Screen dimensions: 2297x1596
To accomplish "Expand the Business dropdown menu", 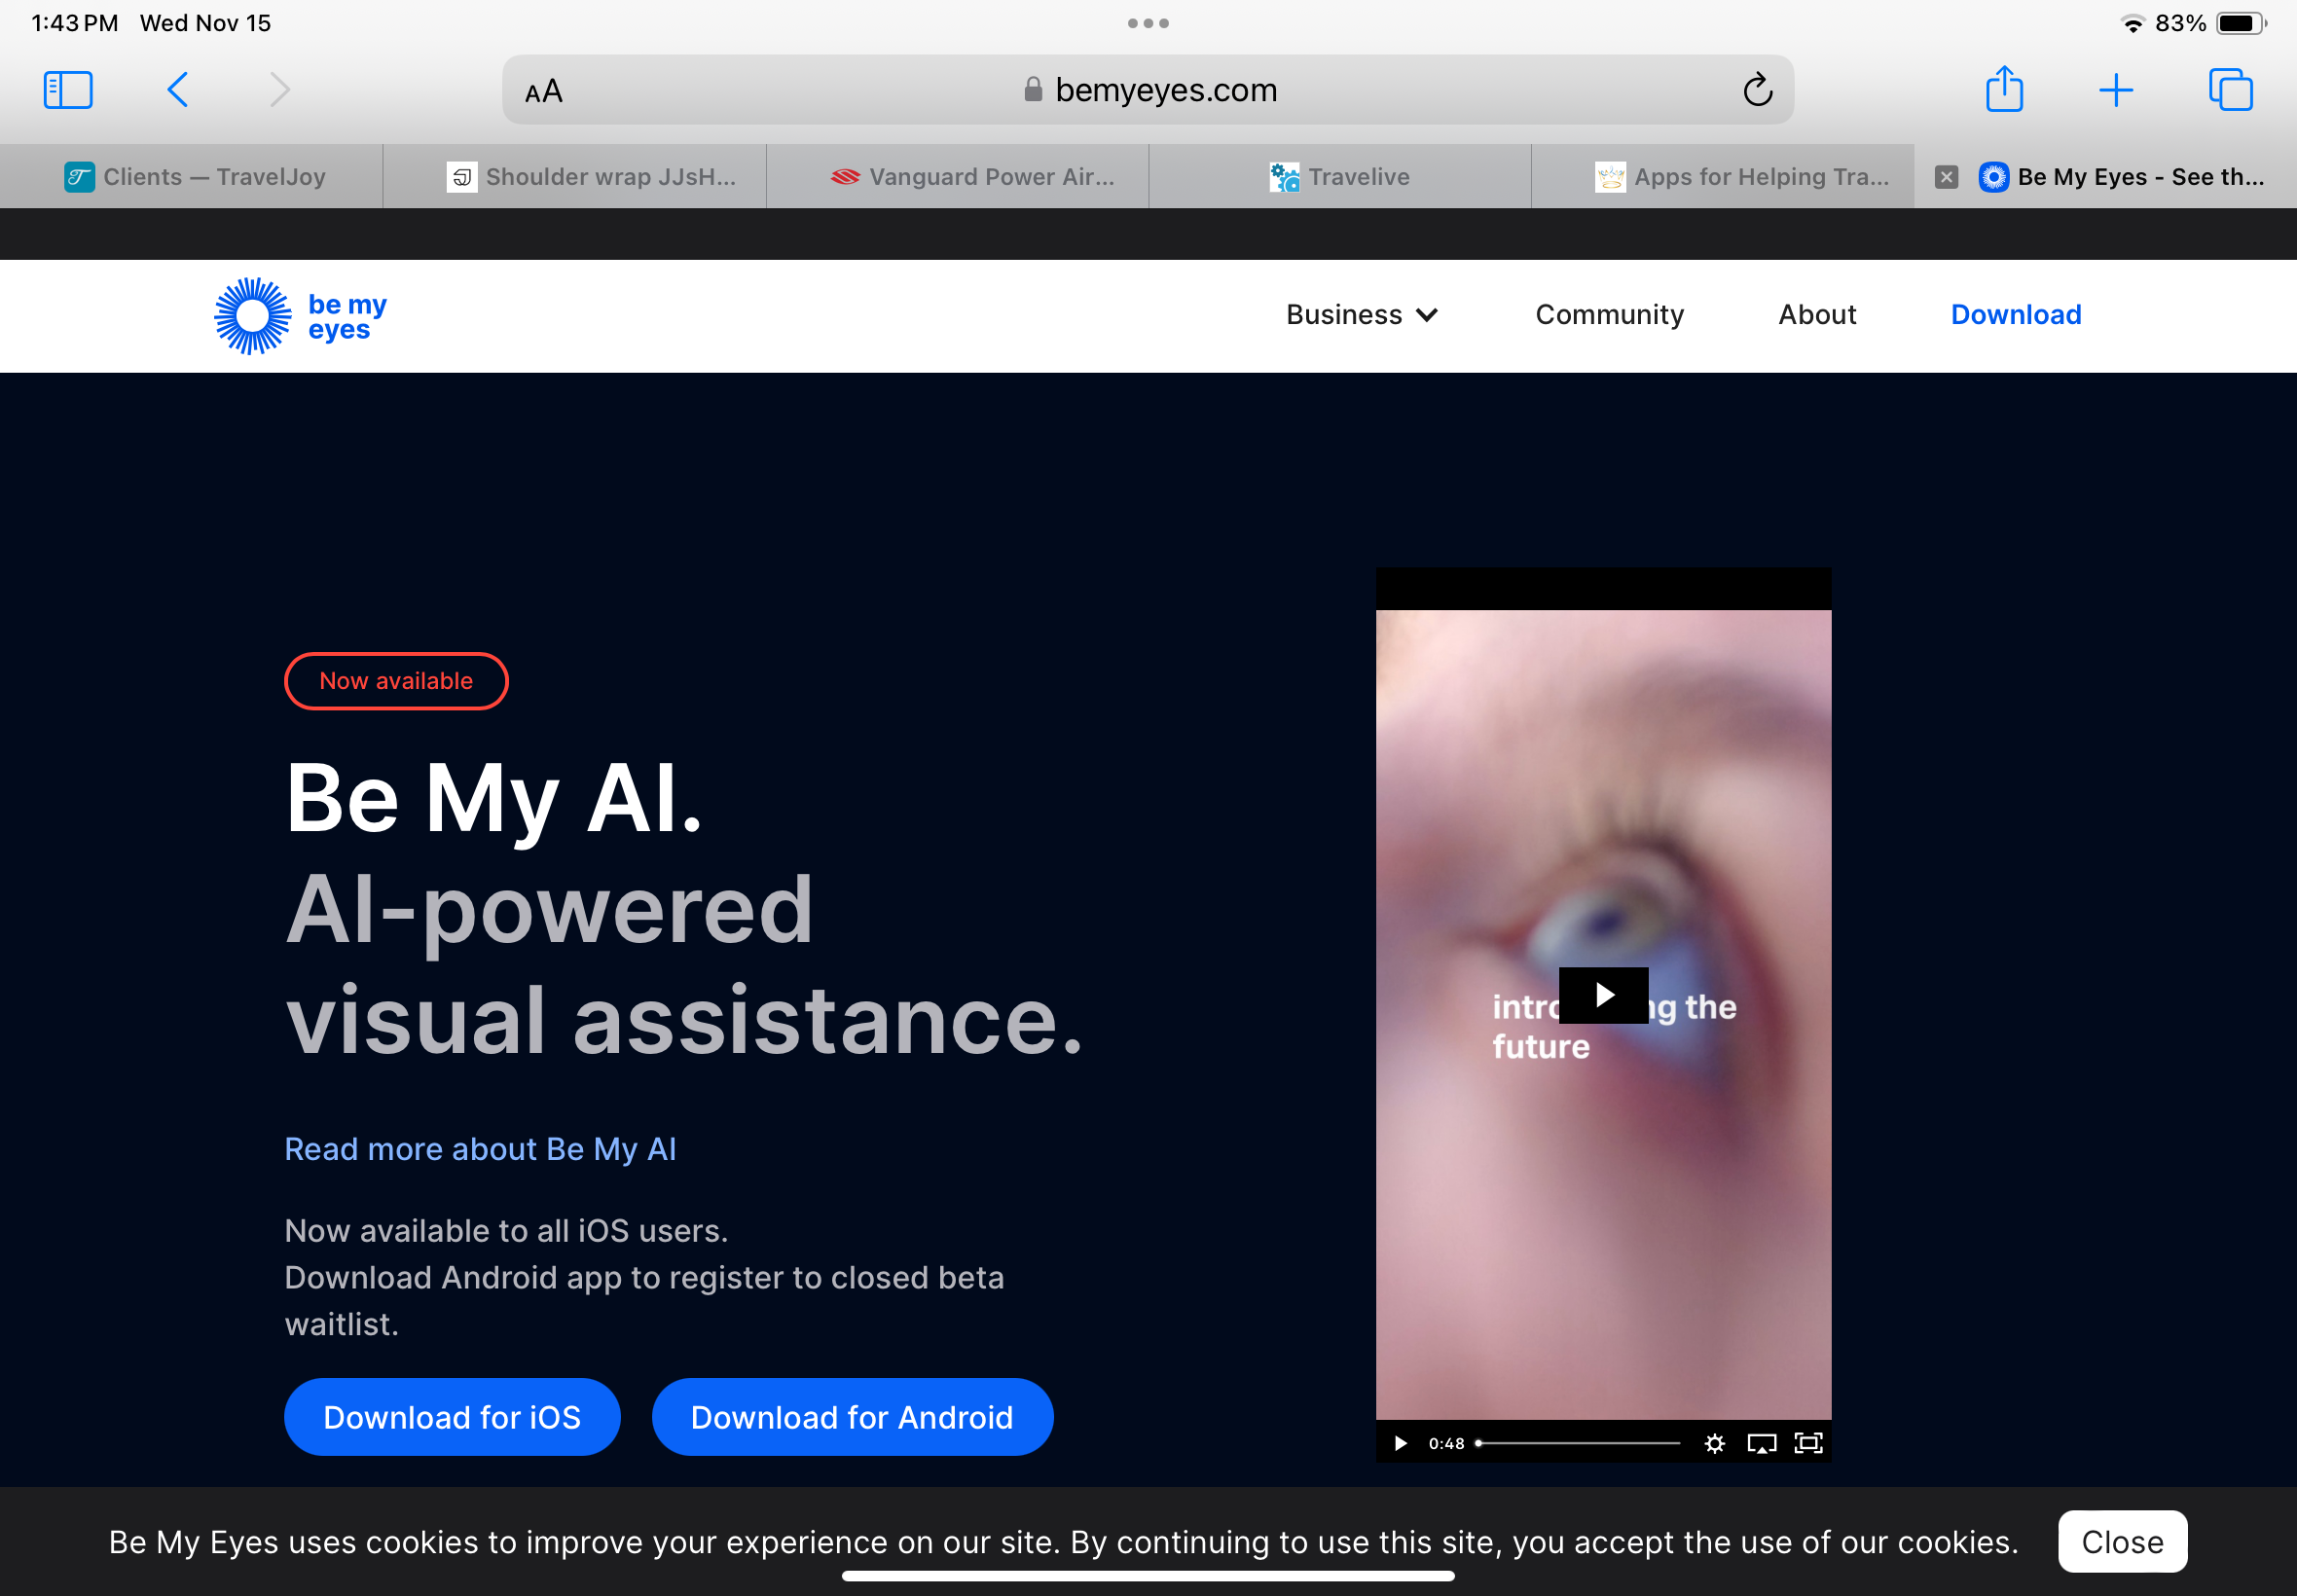I will [1362, 315].
